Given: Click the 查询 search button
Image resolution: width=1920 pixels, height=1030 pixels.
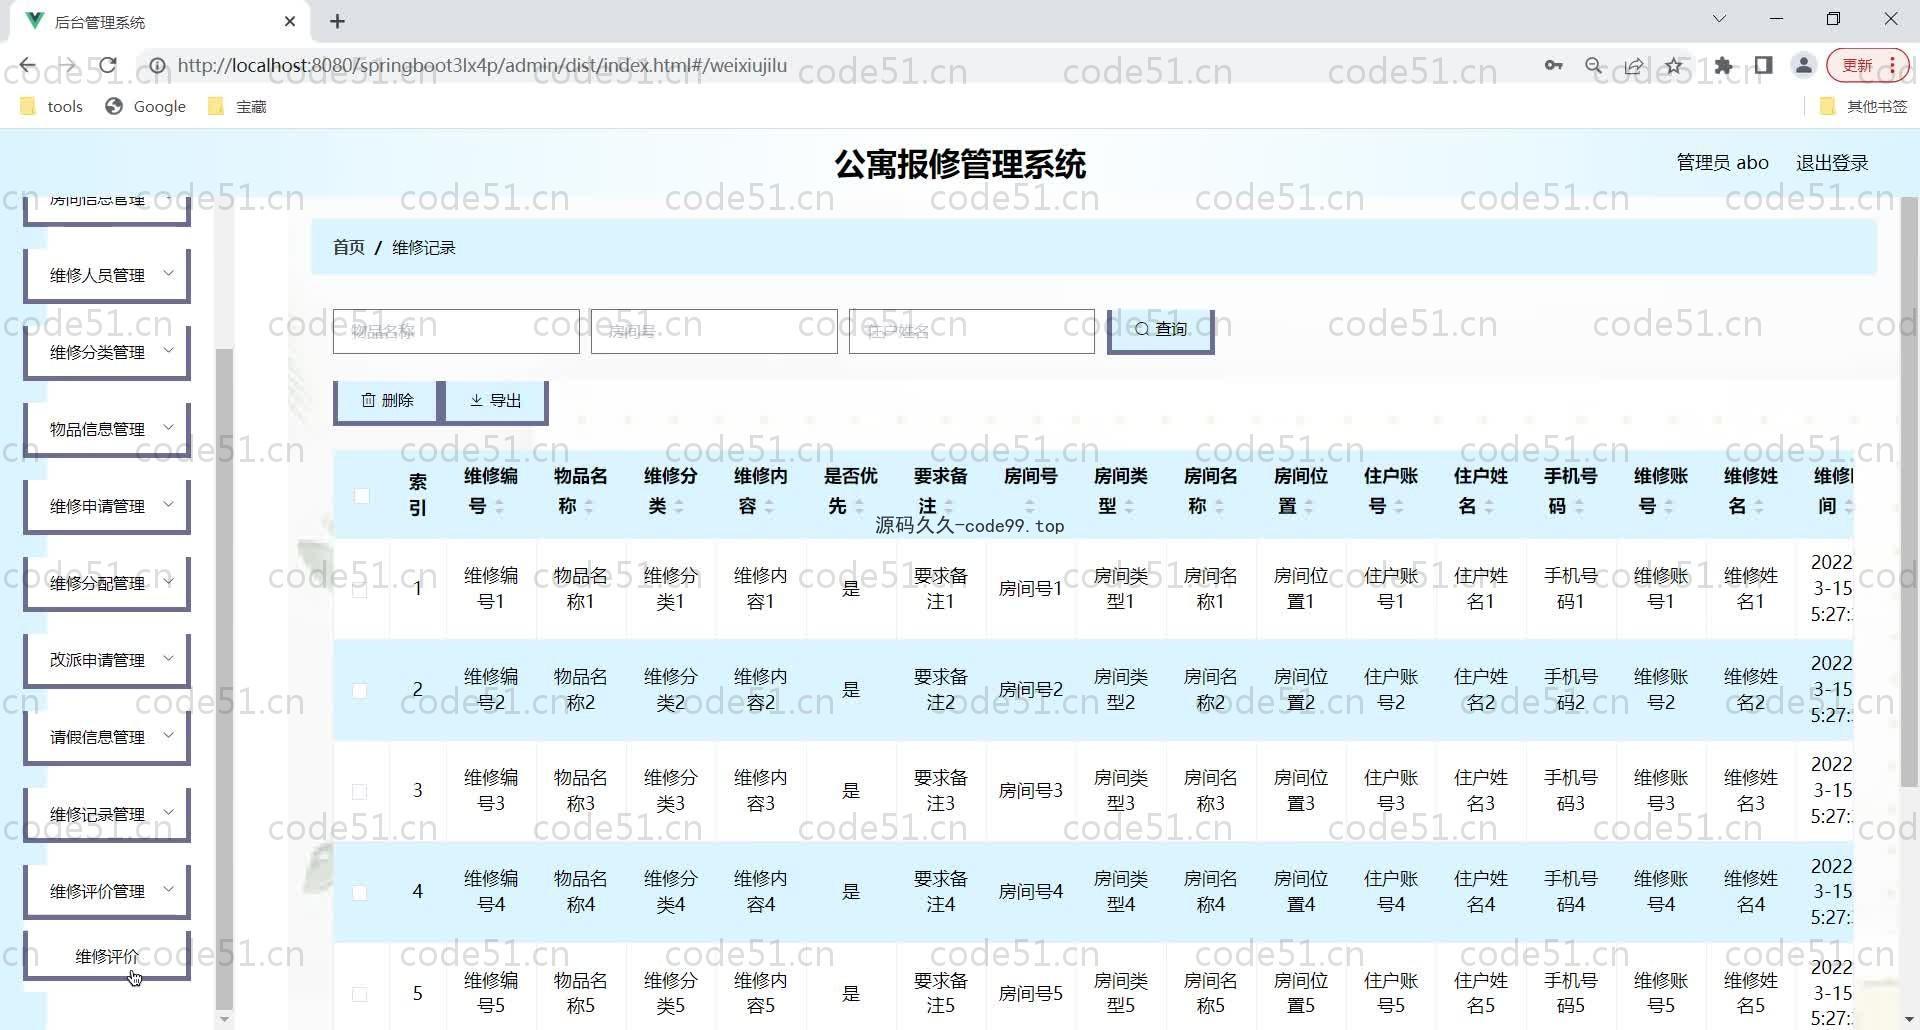Looking at the screenshot, I should pos(1161,330).
